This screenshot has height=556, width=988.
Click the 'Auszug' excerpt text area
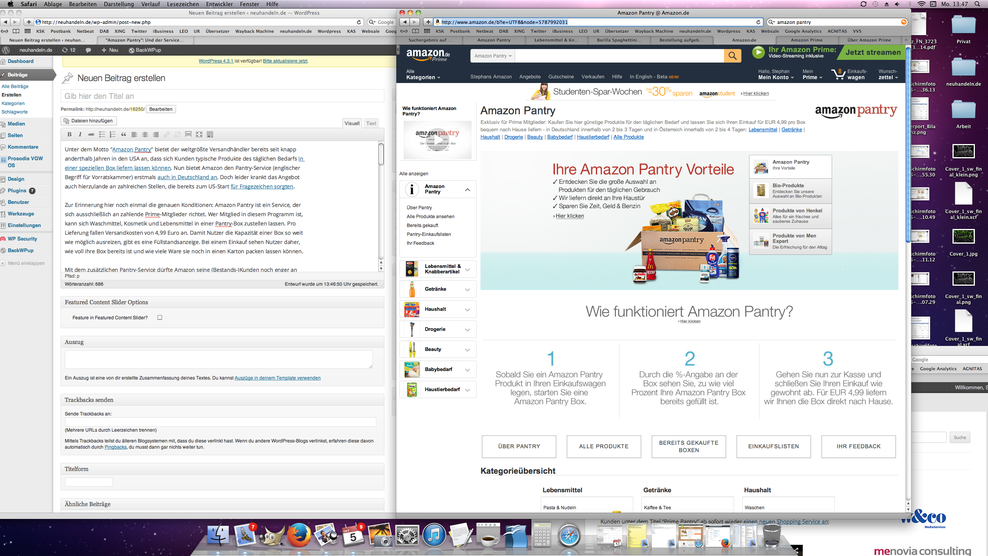click(219, 359)
